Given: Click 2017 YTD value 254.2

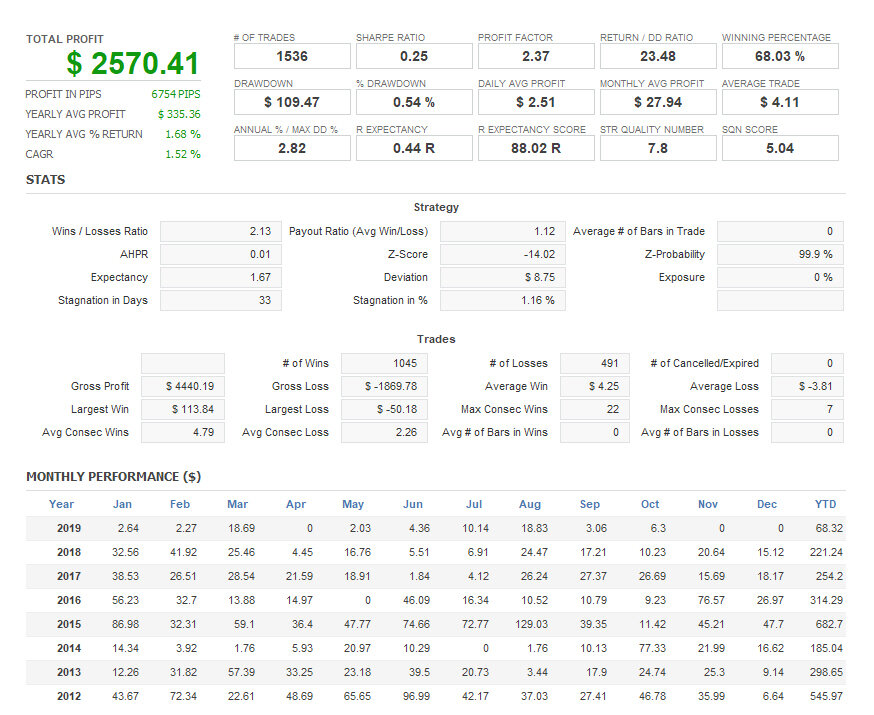Looking at the screenshot, I should pos(829,576).
